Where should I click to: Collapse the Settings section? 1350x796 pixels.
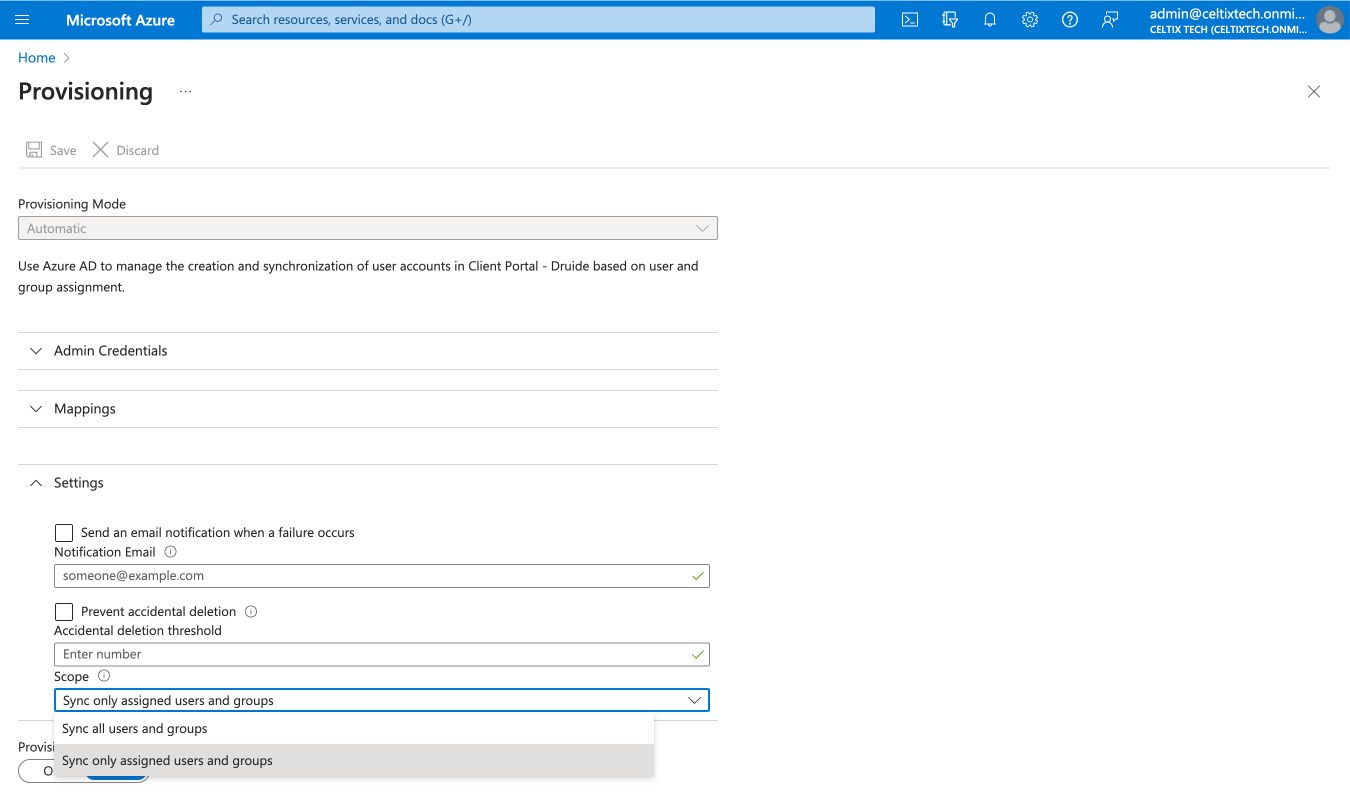click(x=368, y=483)
